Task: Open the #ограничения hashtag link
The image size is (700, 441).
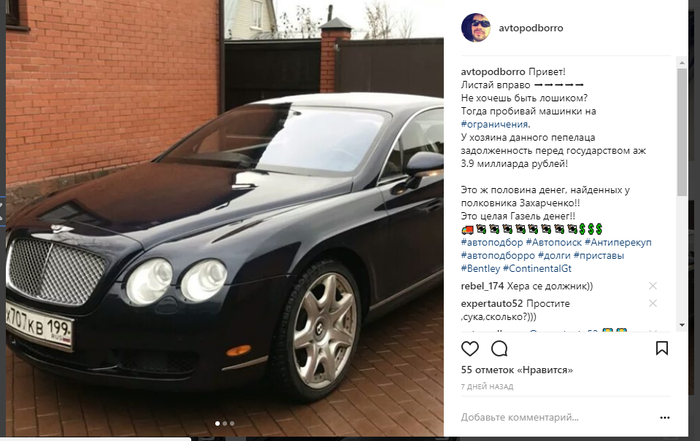Action: coord(495,124)
